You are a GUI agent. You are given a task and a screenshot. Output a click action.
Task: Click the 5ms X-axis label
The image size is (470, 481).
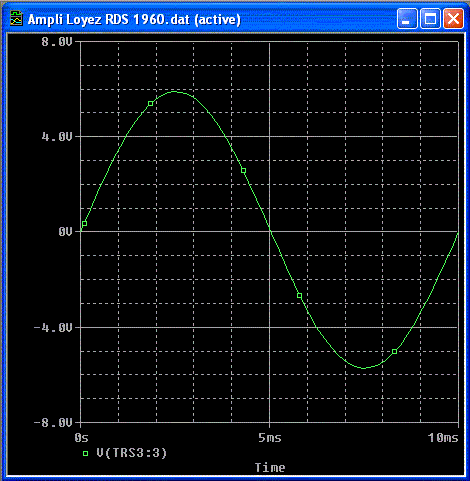pyautogui.click(x=270, y=438)
